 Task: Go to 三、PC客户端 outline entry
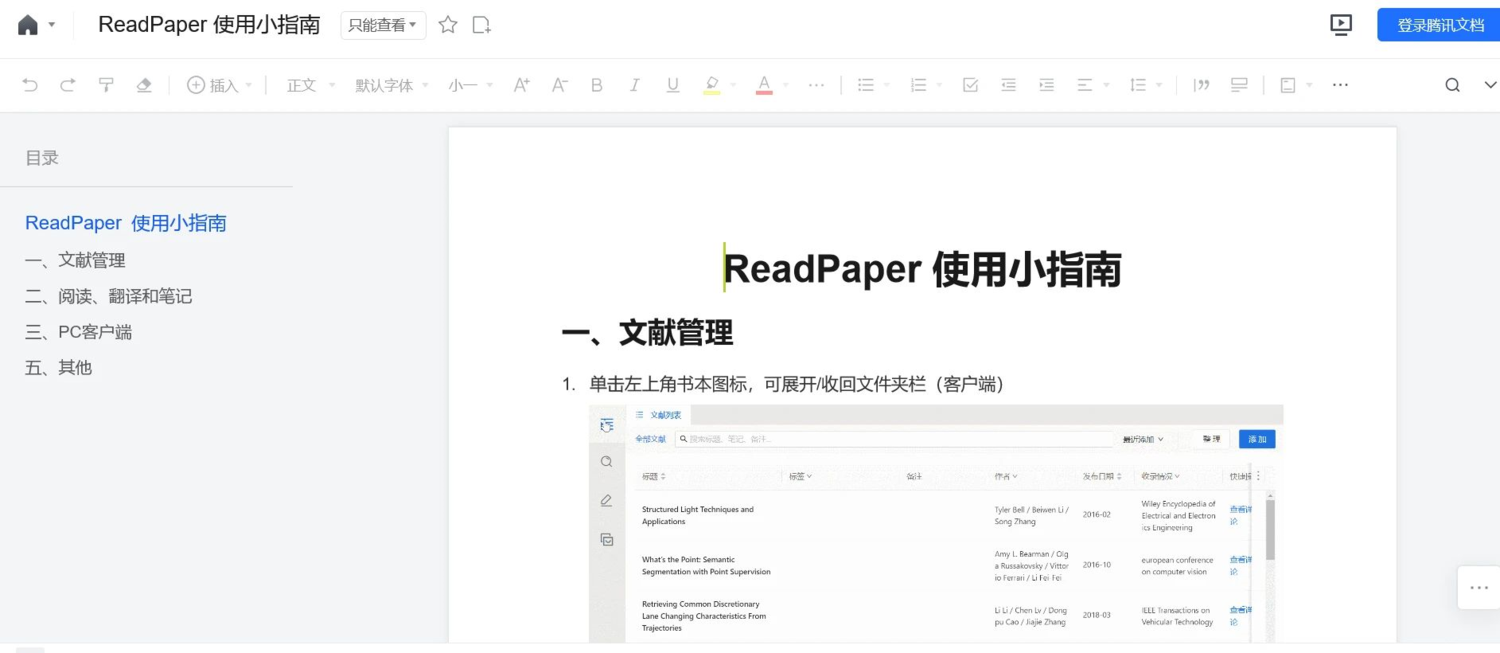click(78, 332)
